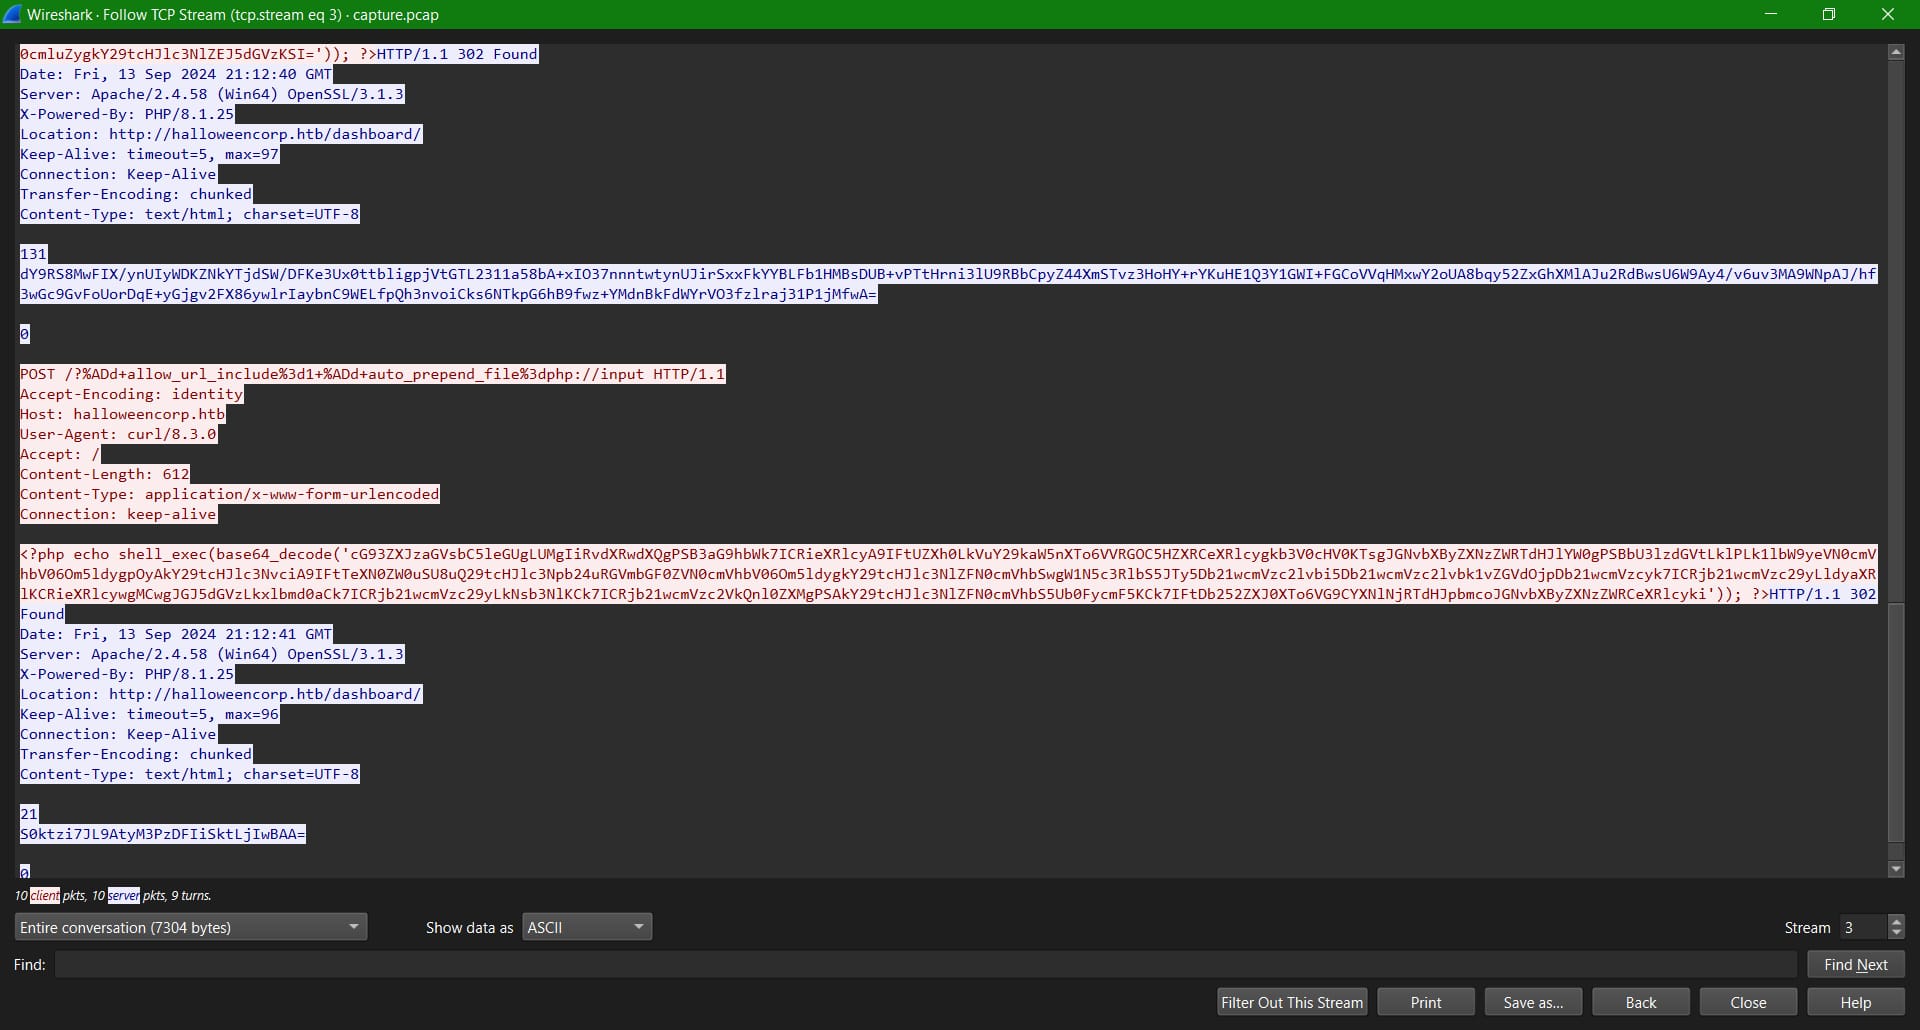Click the vertical scrollbar thumb
The height and width of the screenshot is (1030, 1920).
tap(1896, 722)
